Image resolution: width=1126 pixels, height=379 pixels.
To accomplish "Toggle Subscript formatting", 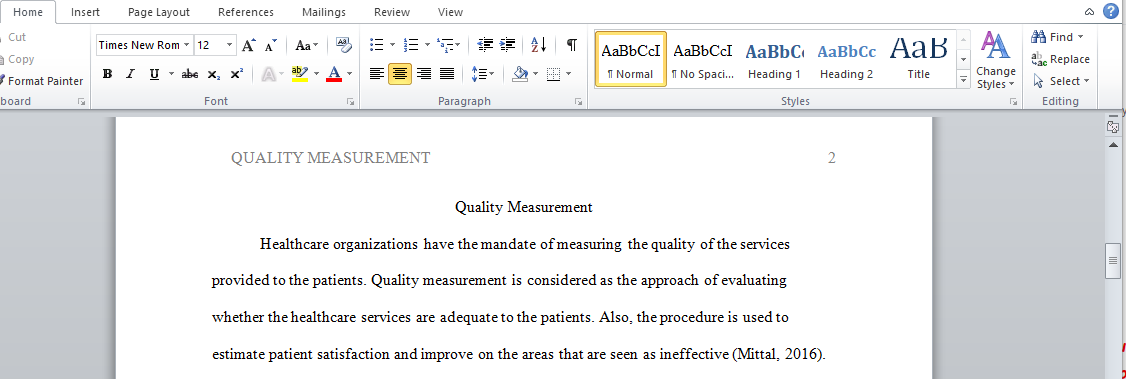I will coord(213,74).
